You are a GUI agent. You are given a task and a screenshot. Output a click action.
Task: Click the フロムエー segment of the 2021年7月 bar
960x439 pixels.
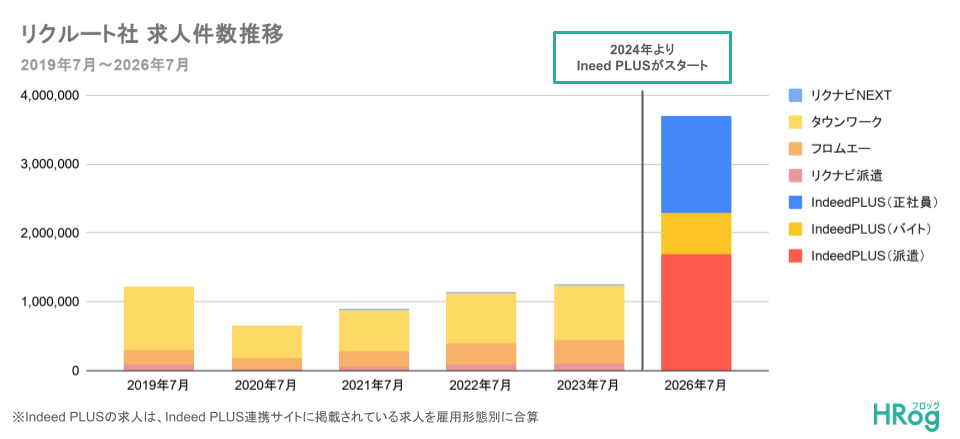(x=373, y=359)
